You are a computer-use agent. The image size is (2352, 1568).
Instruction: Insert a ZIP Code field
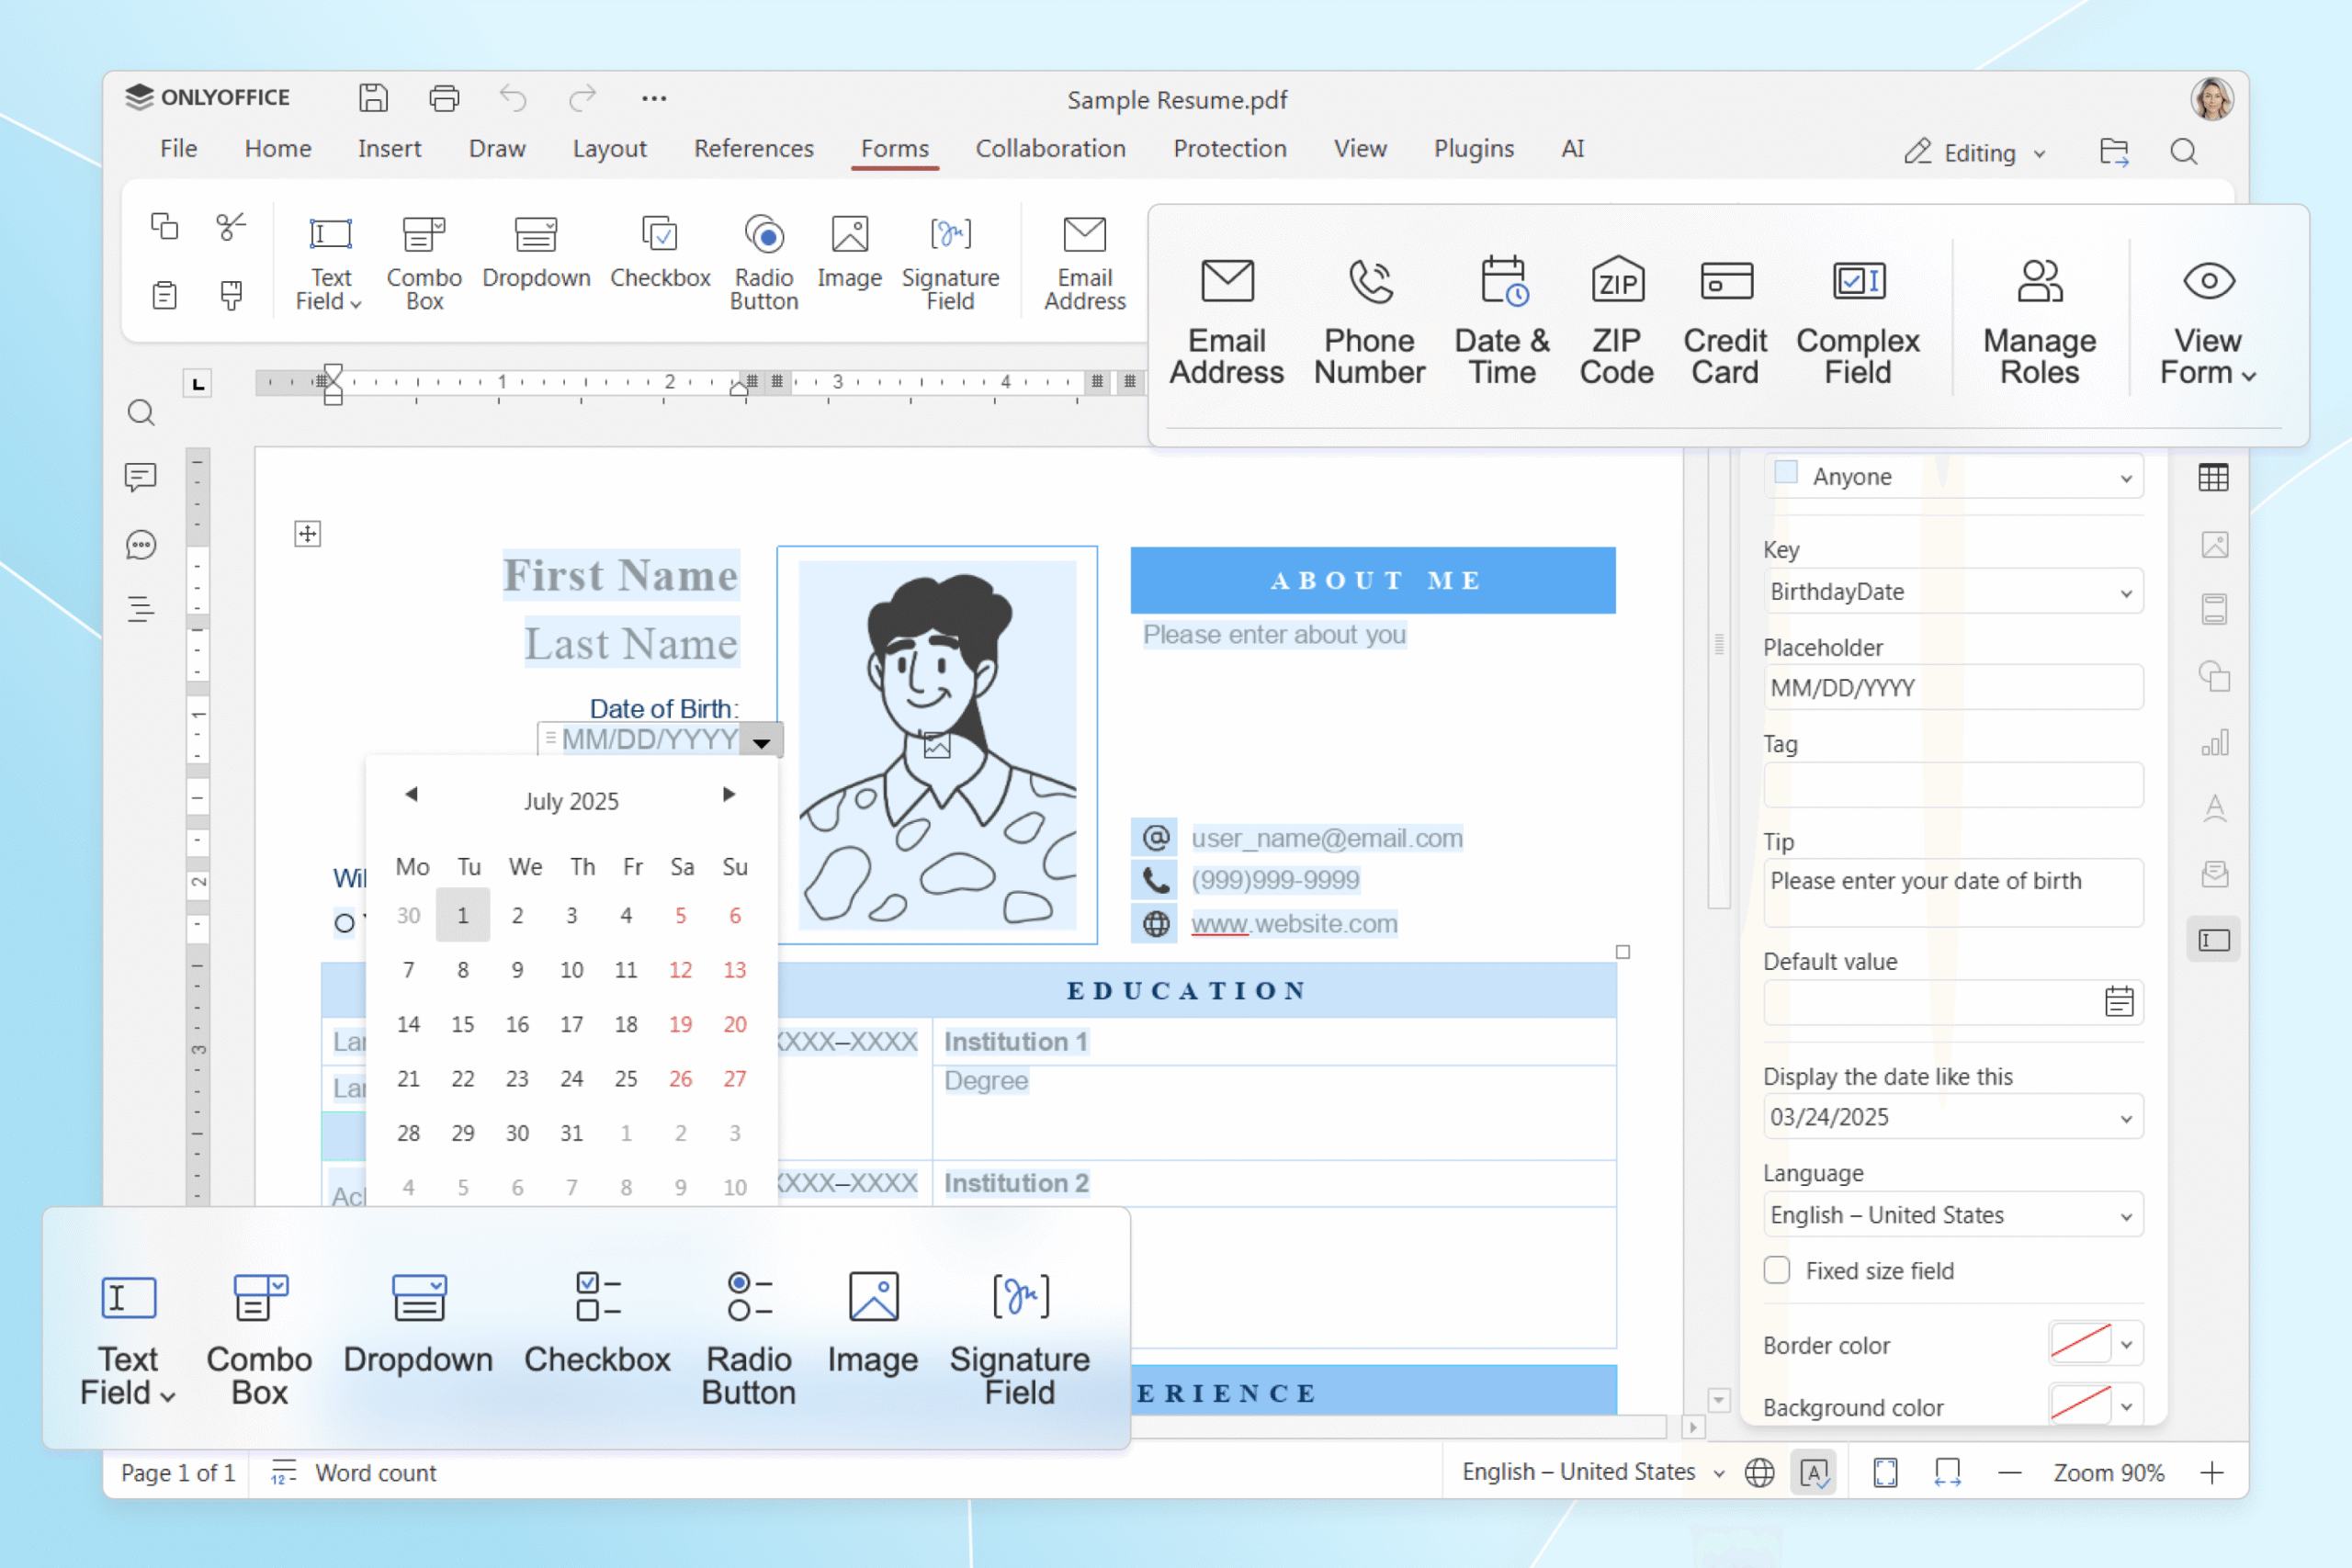click(1617, 321)
